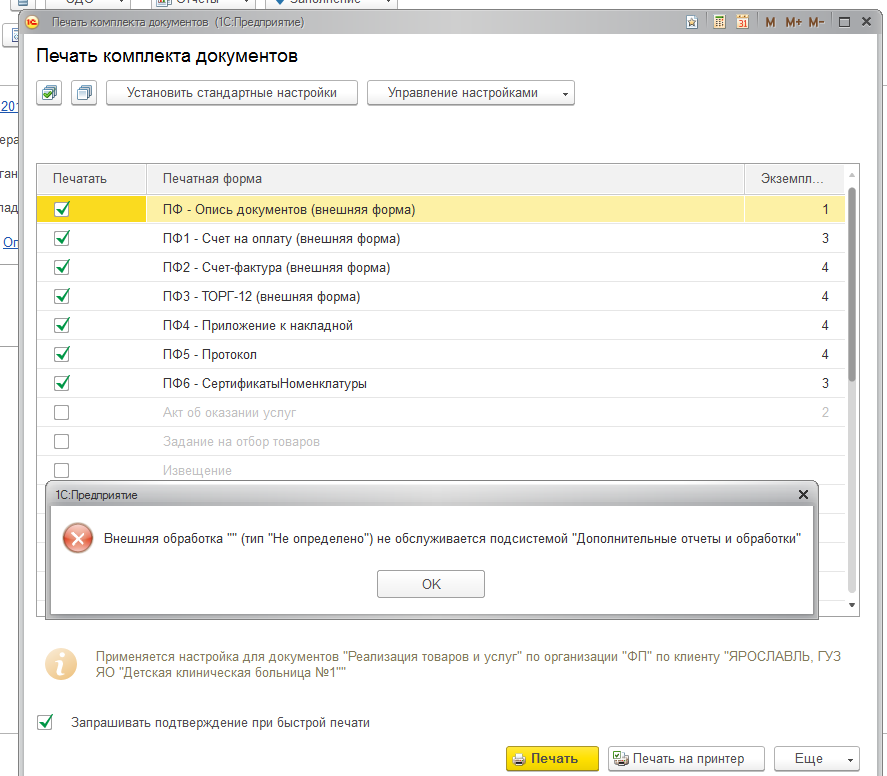Expand Управление настройками dropdown
Image resolution: width=887 pixels, height=776 pixels.
tap(470, 93)
